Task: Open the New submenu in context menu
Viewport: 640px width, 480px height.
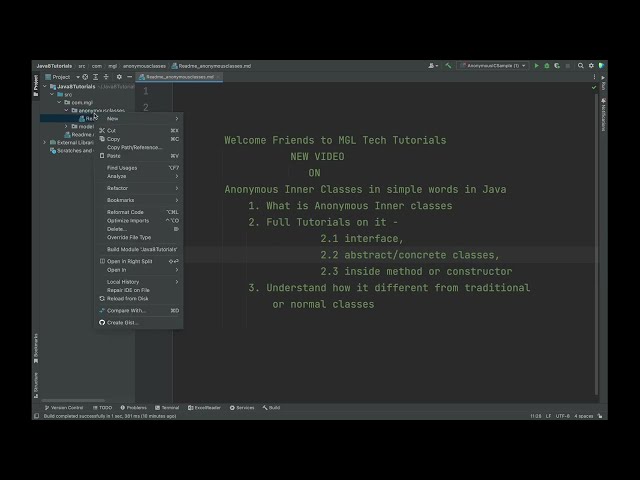Action: coord(139,119)
